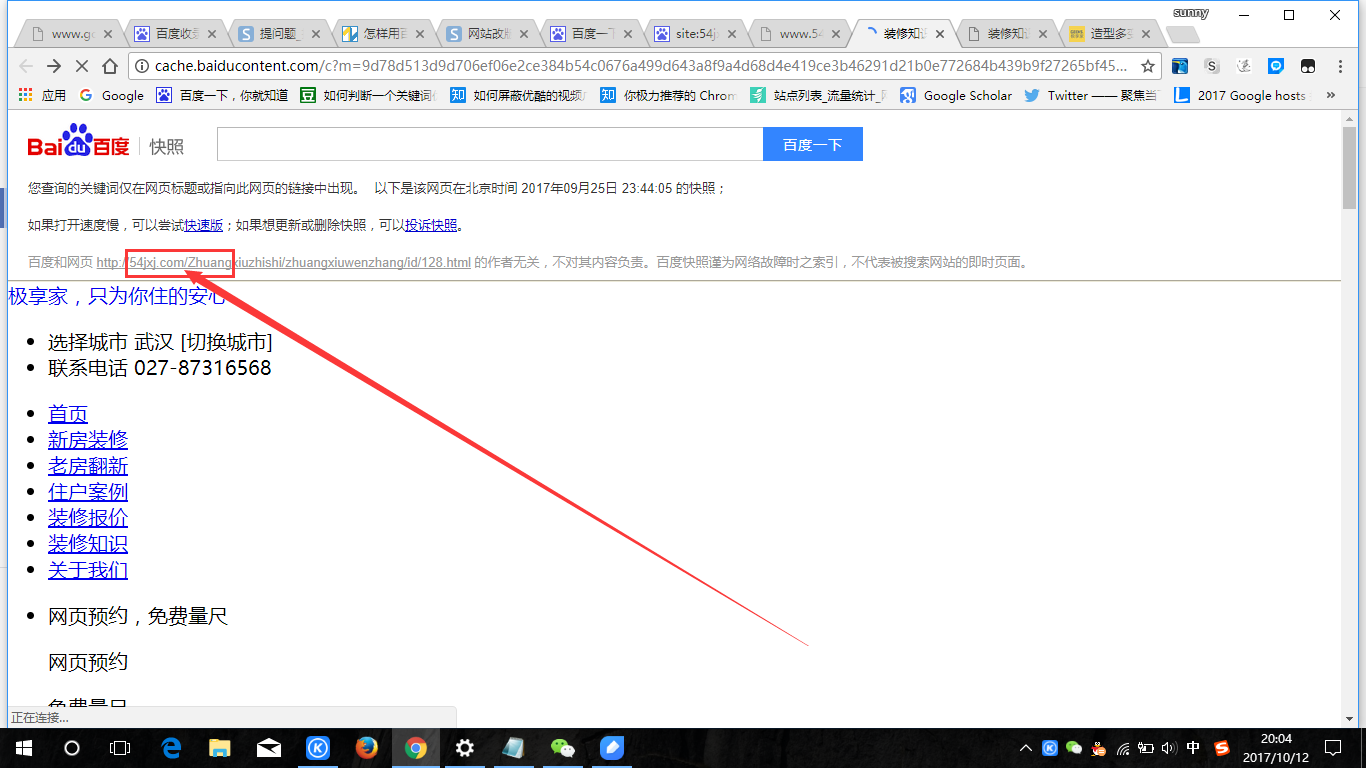The image size is (1366, 768).
Task: Click the 'S' extension icon beside address bar
Action: pos(1212,66)
